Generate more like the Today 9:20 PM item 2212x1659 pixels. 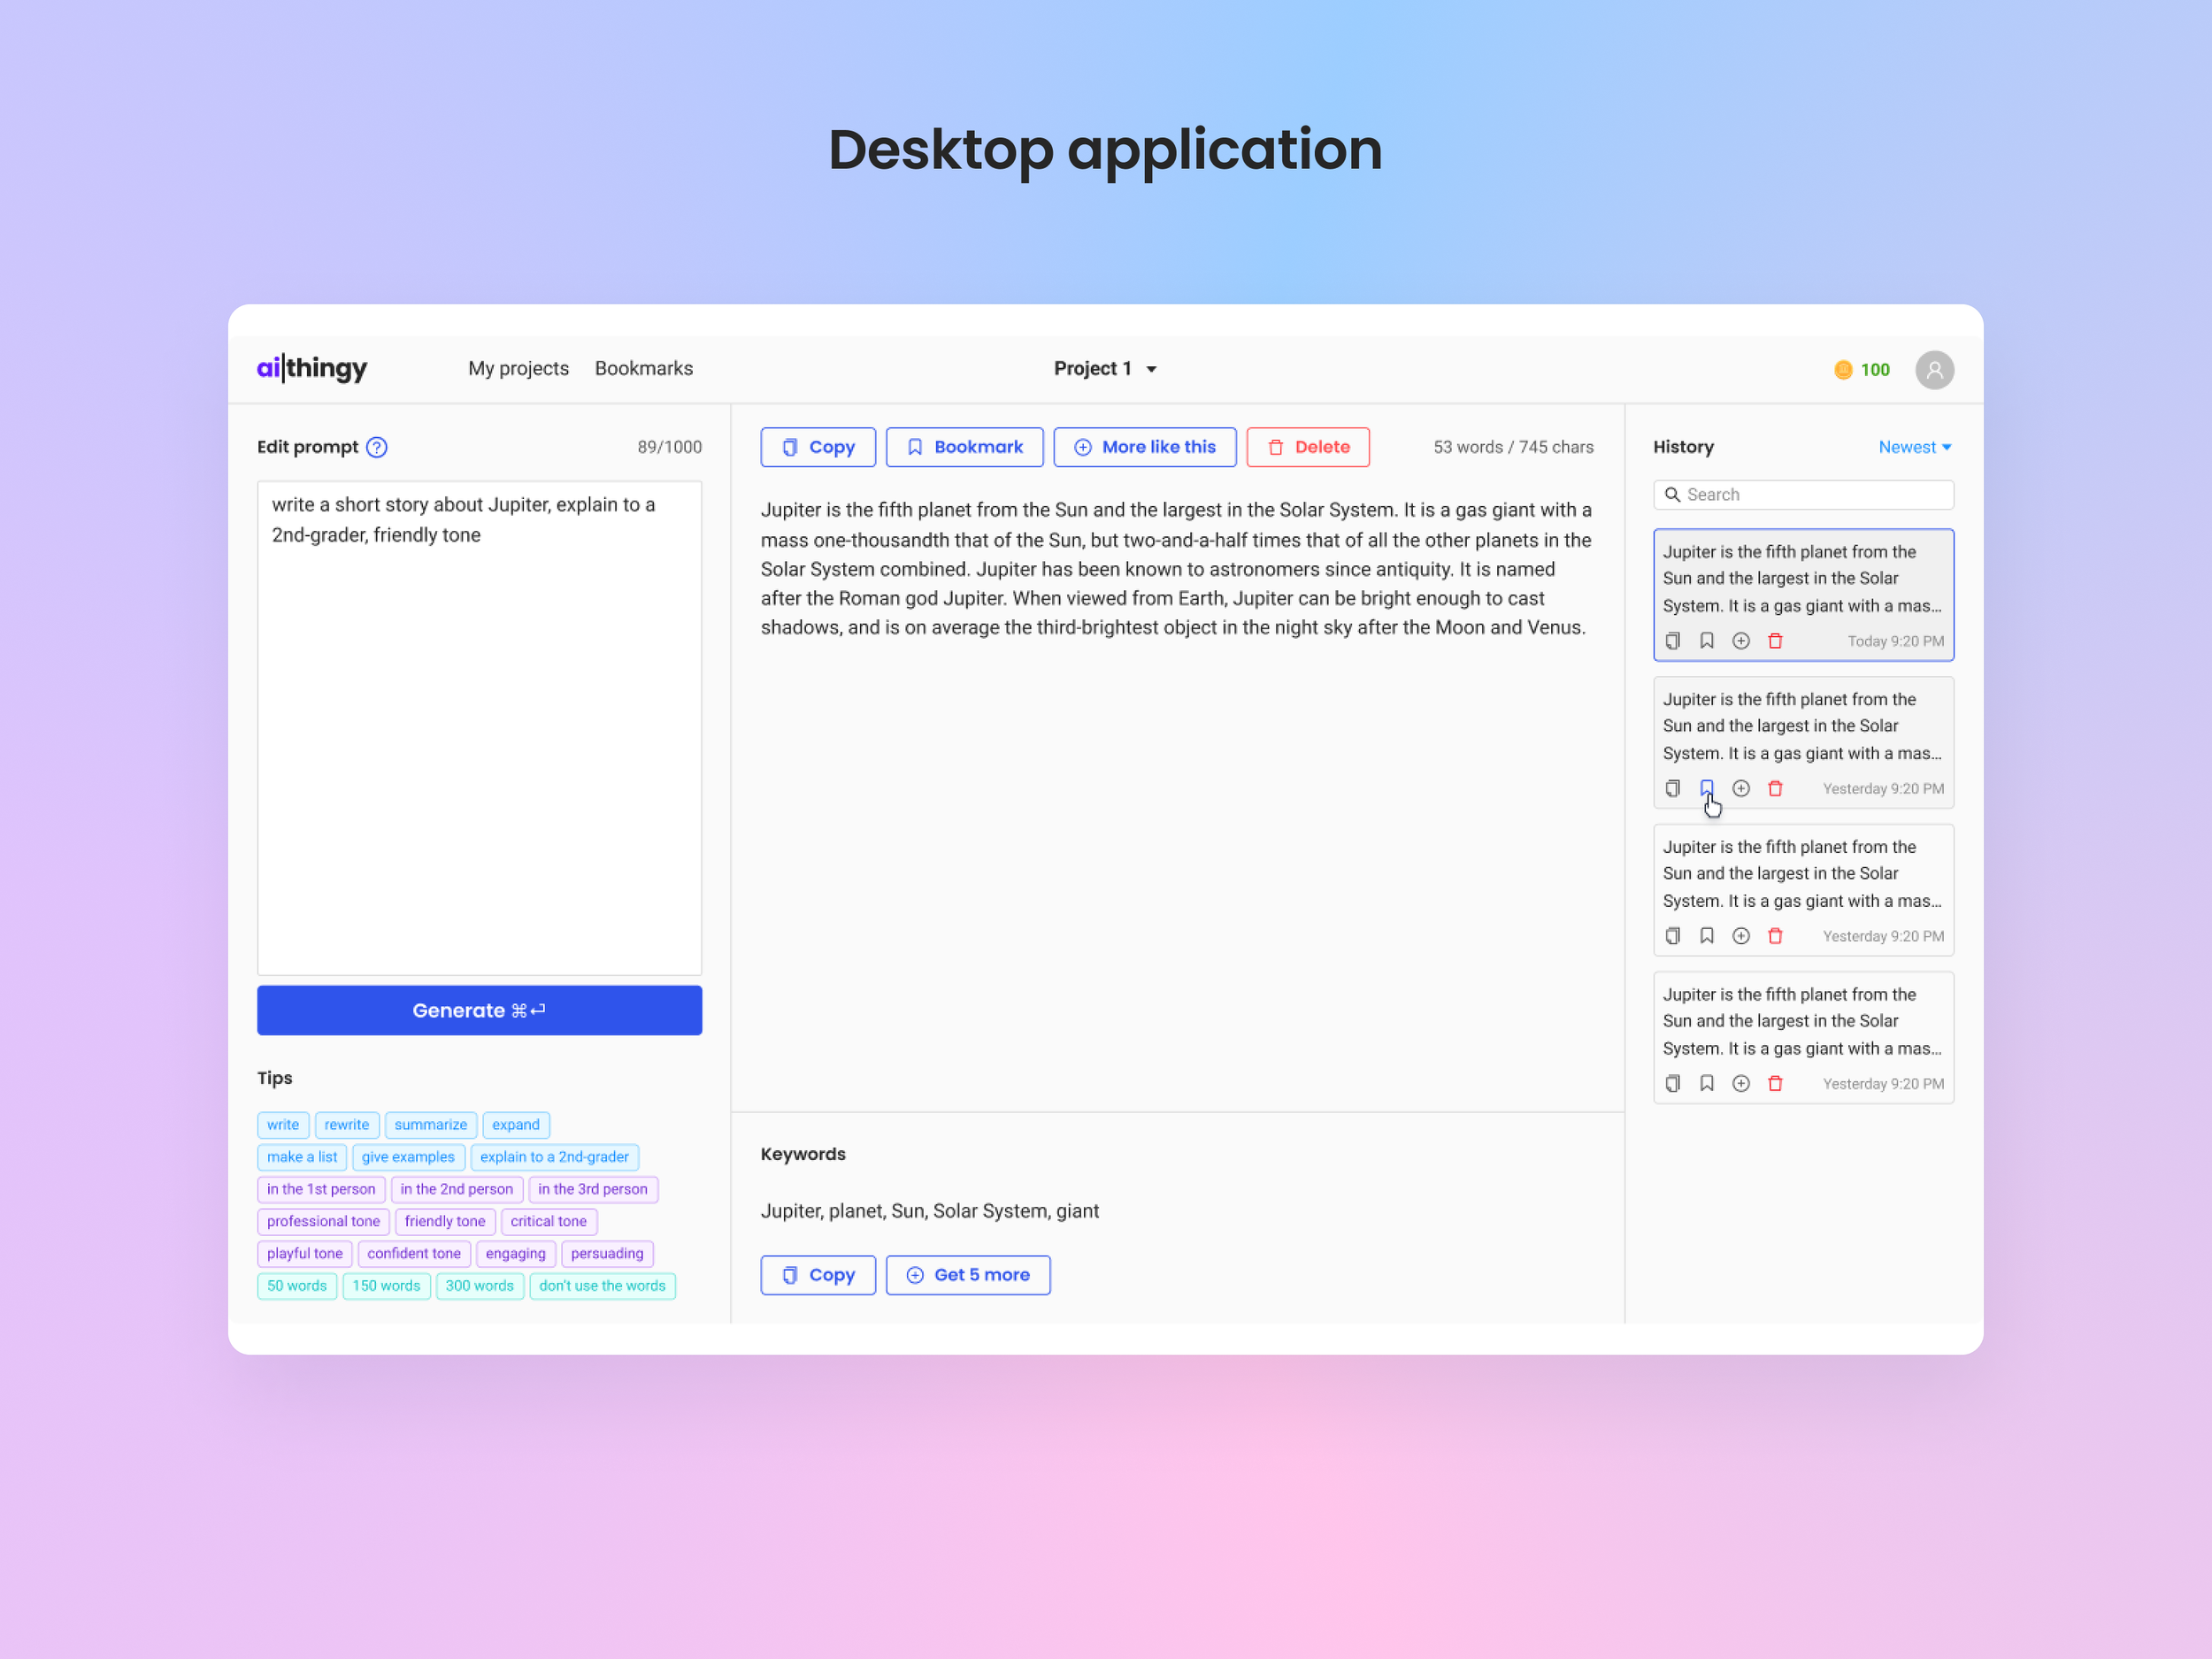pyautogui.click(x=1741, y=641)
